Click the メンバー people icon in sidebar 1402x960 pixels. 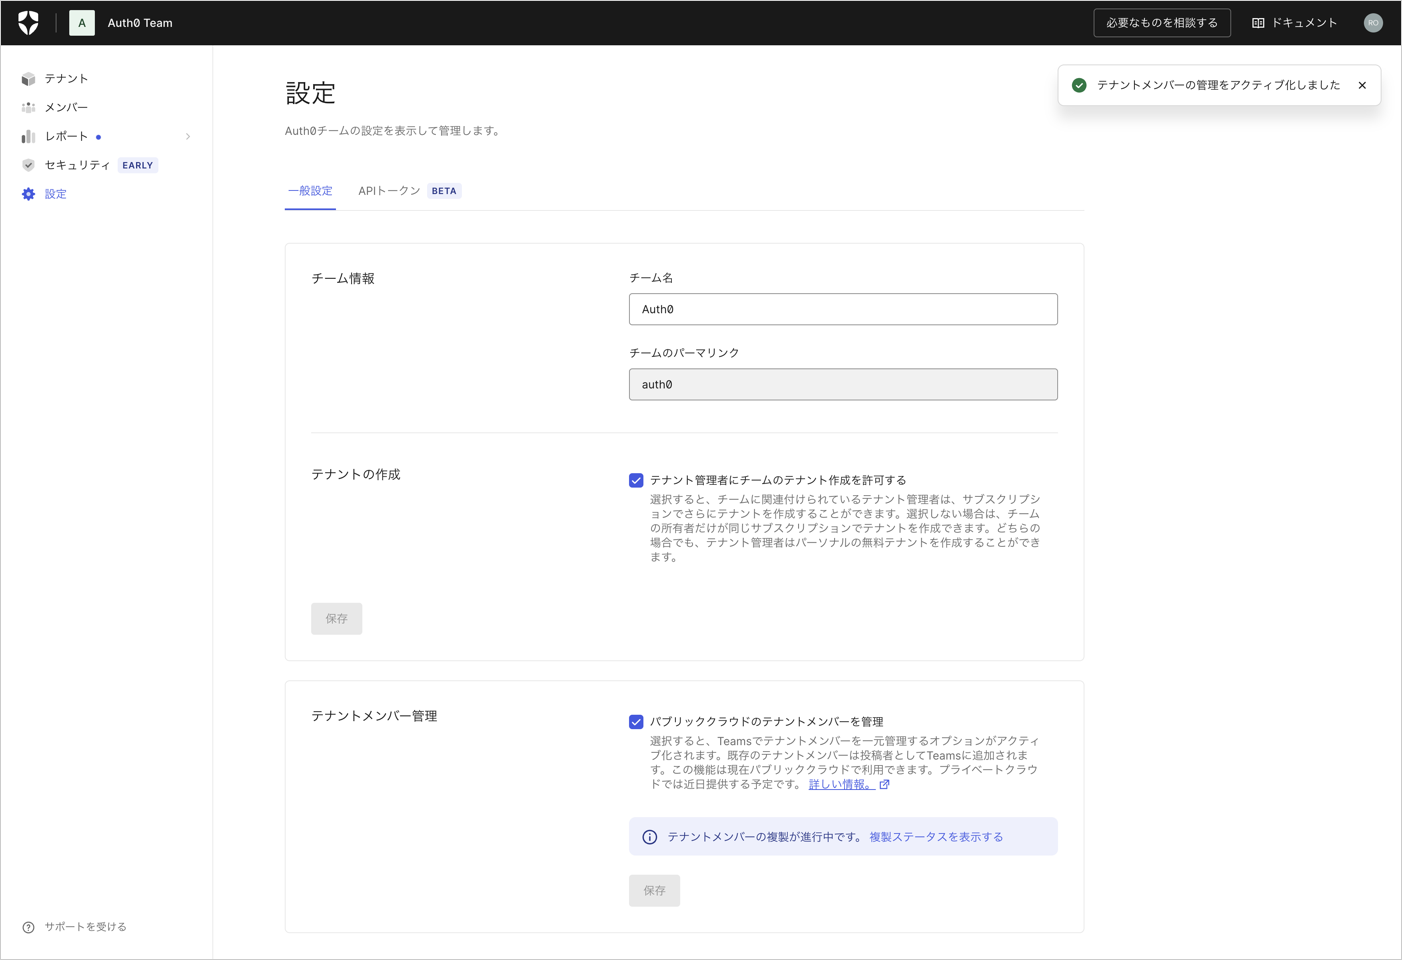pos(28,107)
